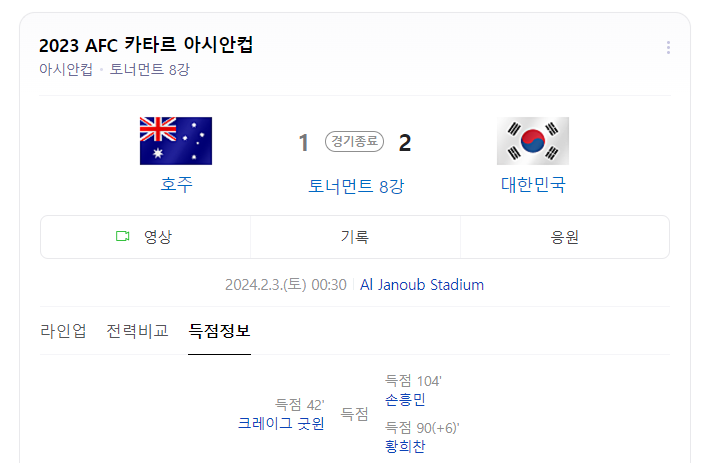This screenshot has height=463, width=703.
Task: Open the 대한민국 team link
Action: pos(533,184)
